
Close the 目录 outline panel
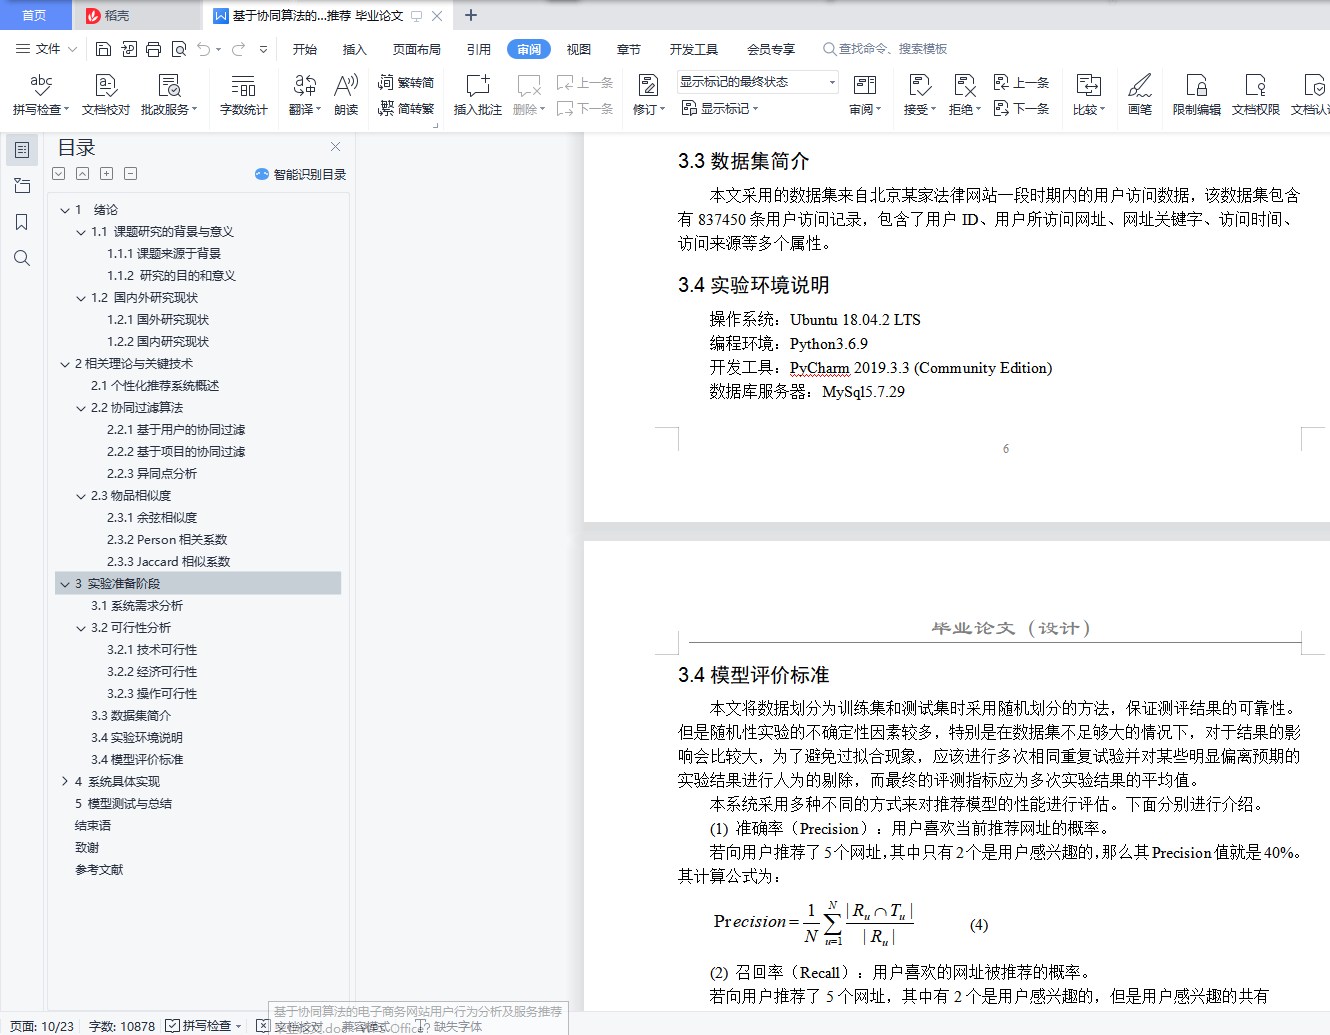tap(335, 147)
